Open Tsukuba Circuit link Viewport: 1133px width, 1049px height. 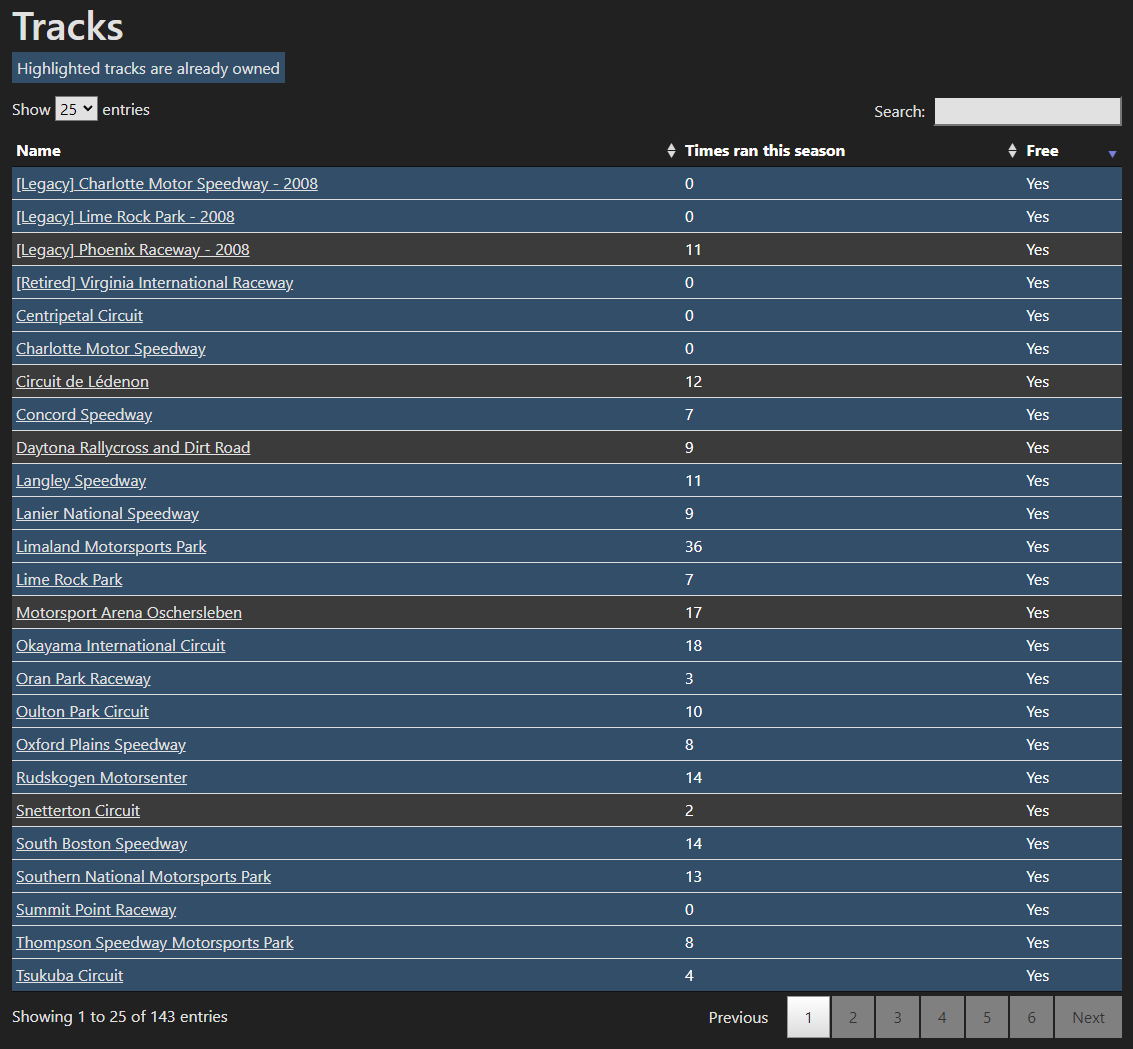coord(69,975)
